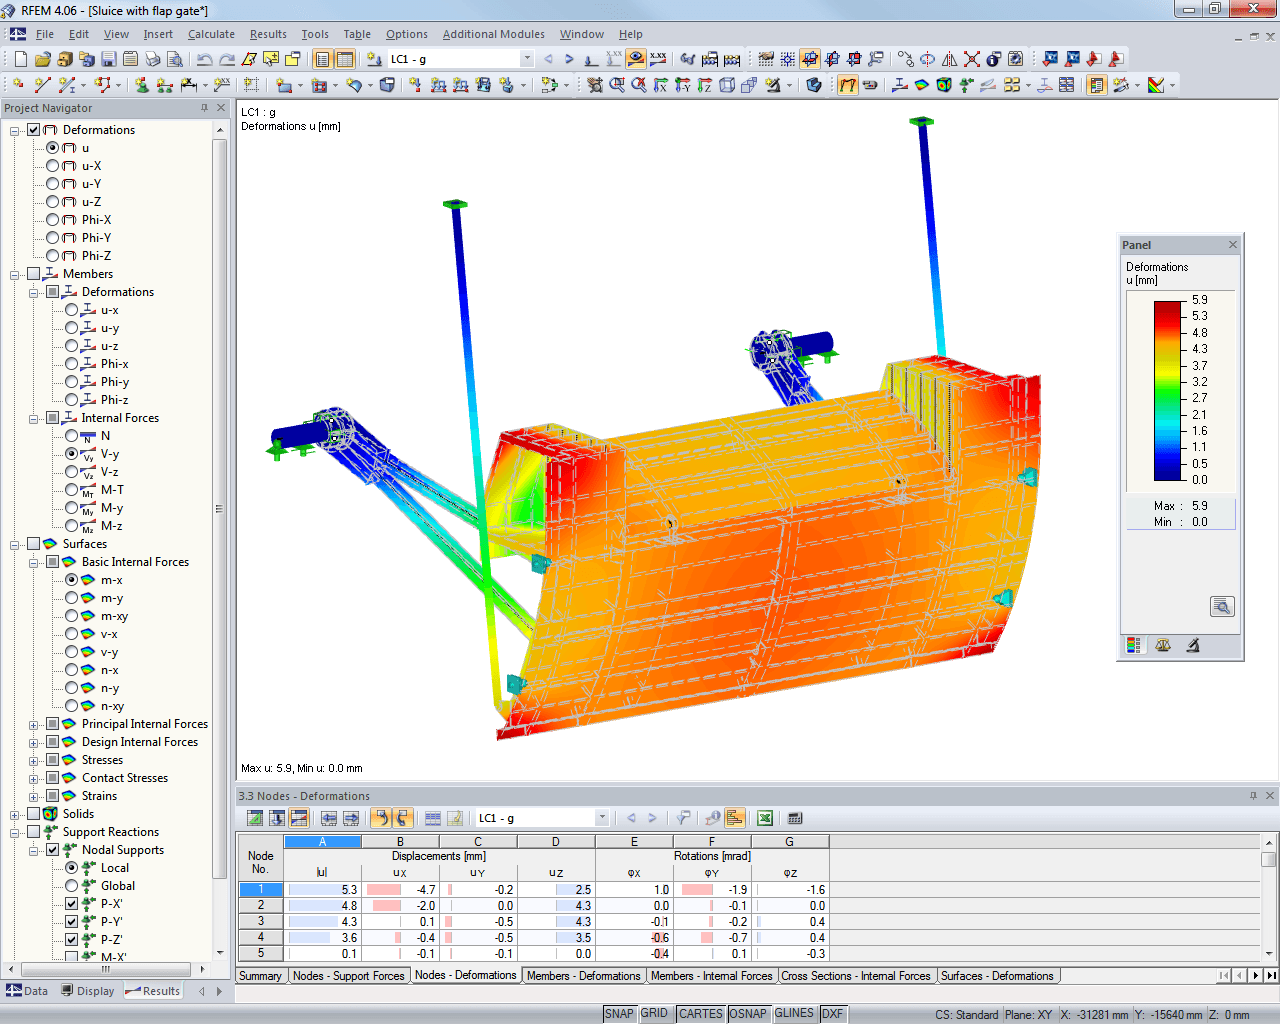
Task: Click the magnifier icon in the Panel
Action: coord(1222,605)
